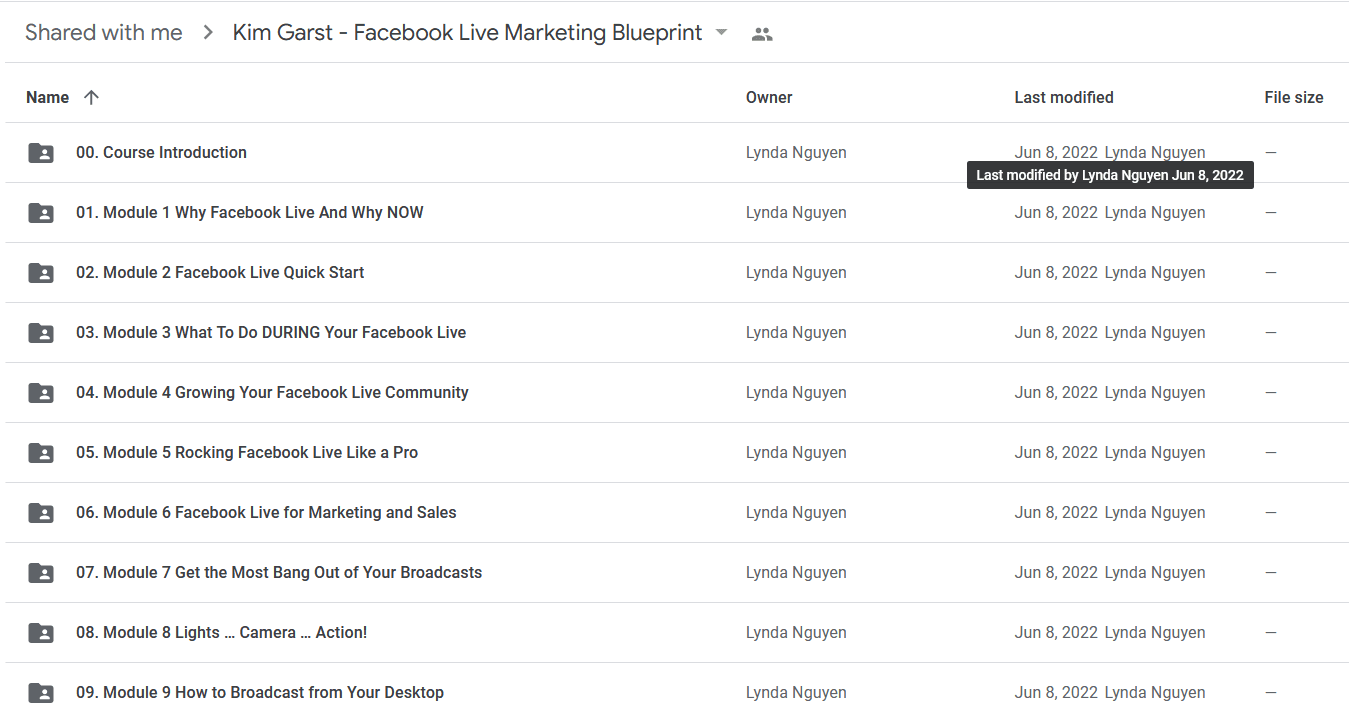Click the shared people icon beside folder title

(x=762, y=34)
